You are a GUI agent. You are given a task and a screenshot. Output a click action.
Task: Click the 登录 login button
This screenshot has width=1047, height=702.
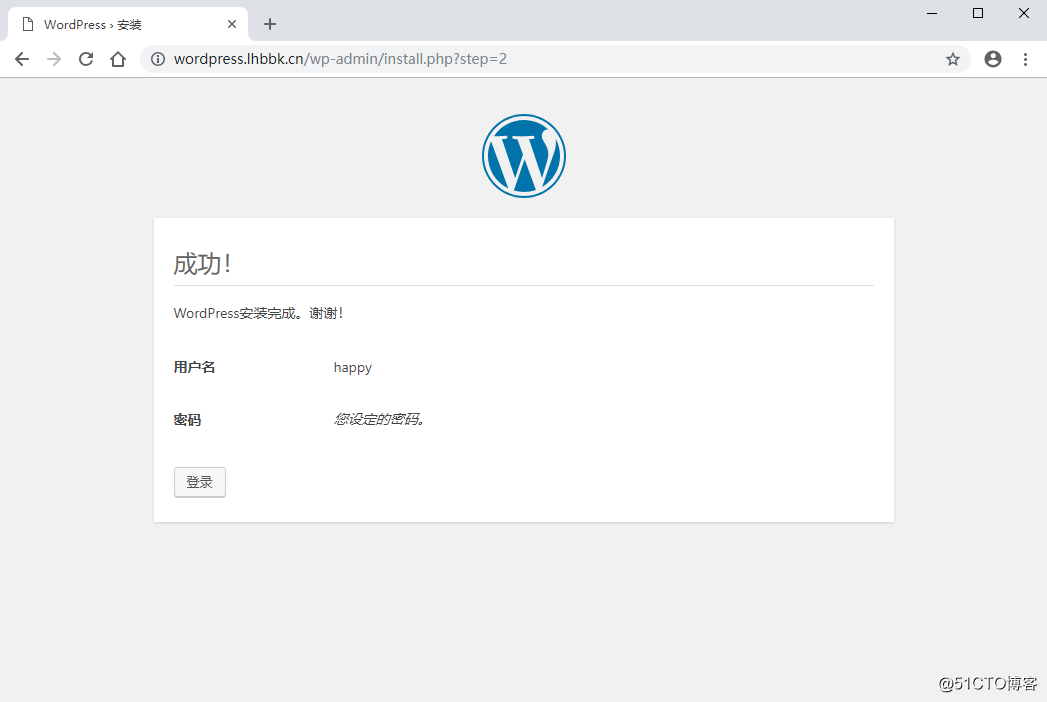(x=200, y=482)
